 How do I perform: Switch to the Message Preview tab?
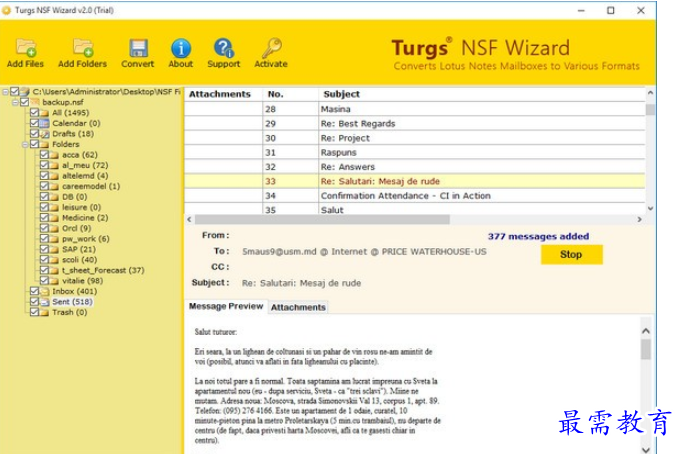pos(226,306)
